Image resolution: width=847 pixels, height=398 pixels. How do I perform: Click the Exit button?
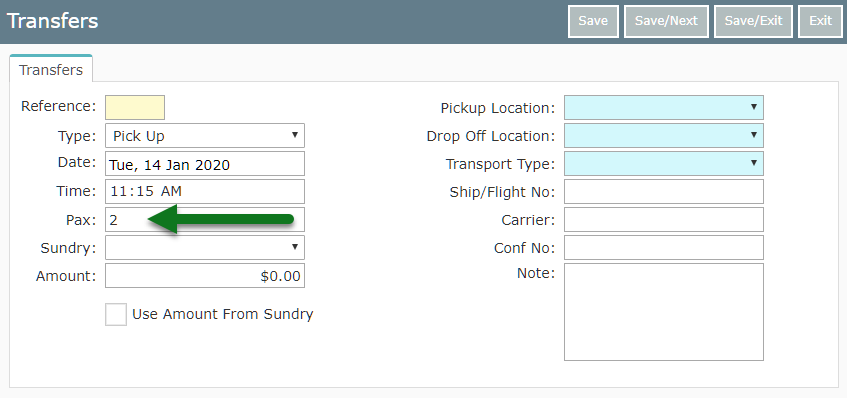point(820,22)
